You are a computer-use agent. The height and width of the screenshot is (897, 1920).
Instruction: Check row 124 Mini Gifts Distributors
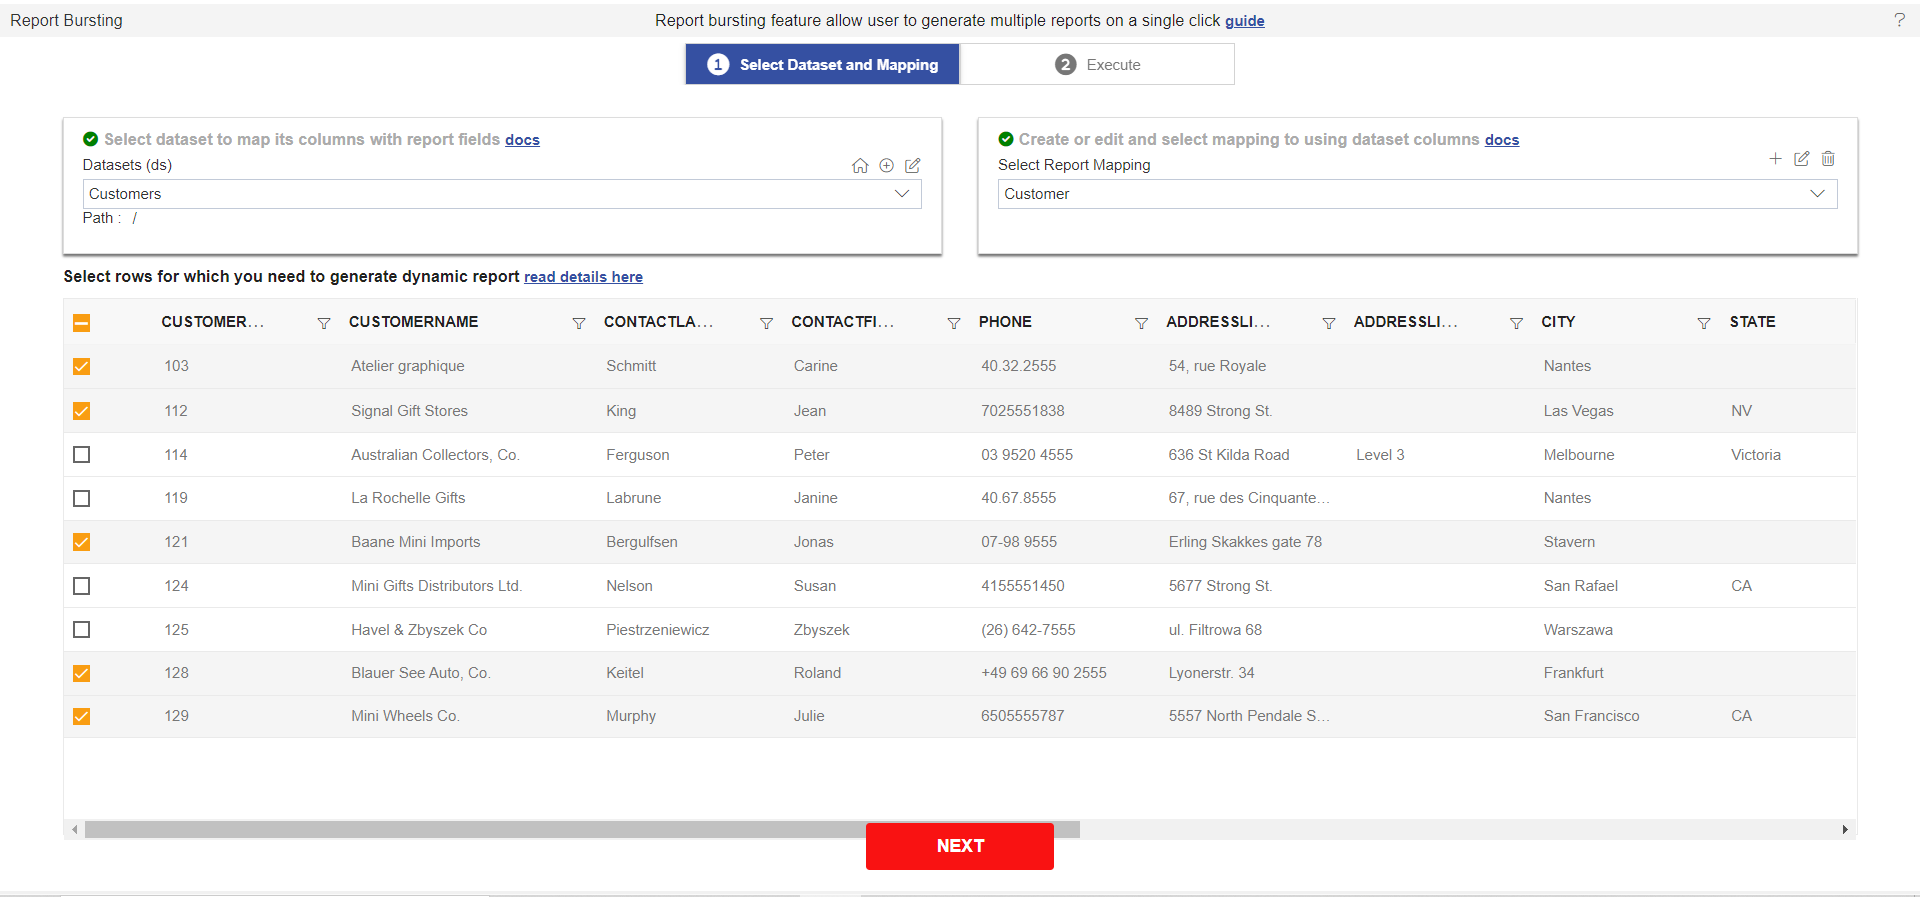click(82, 586)
